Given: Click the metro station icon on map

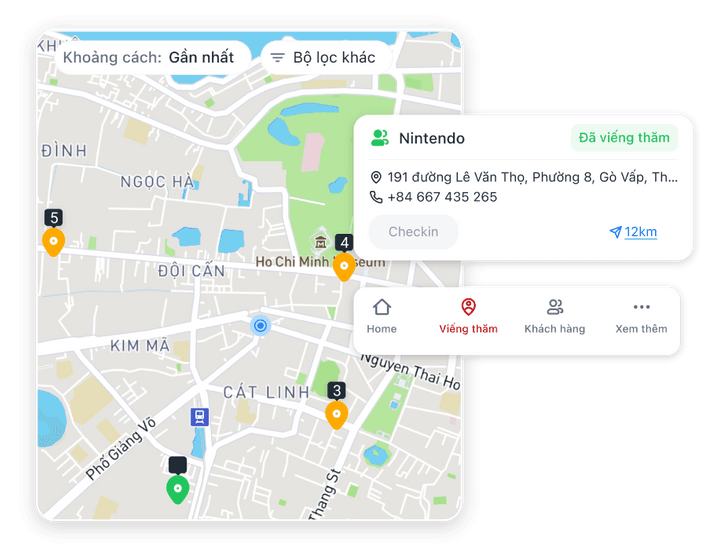Looking at the screenshot, I should pos(199,417).
